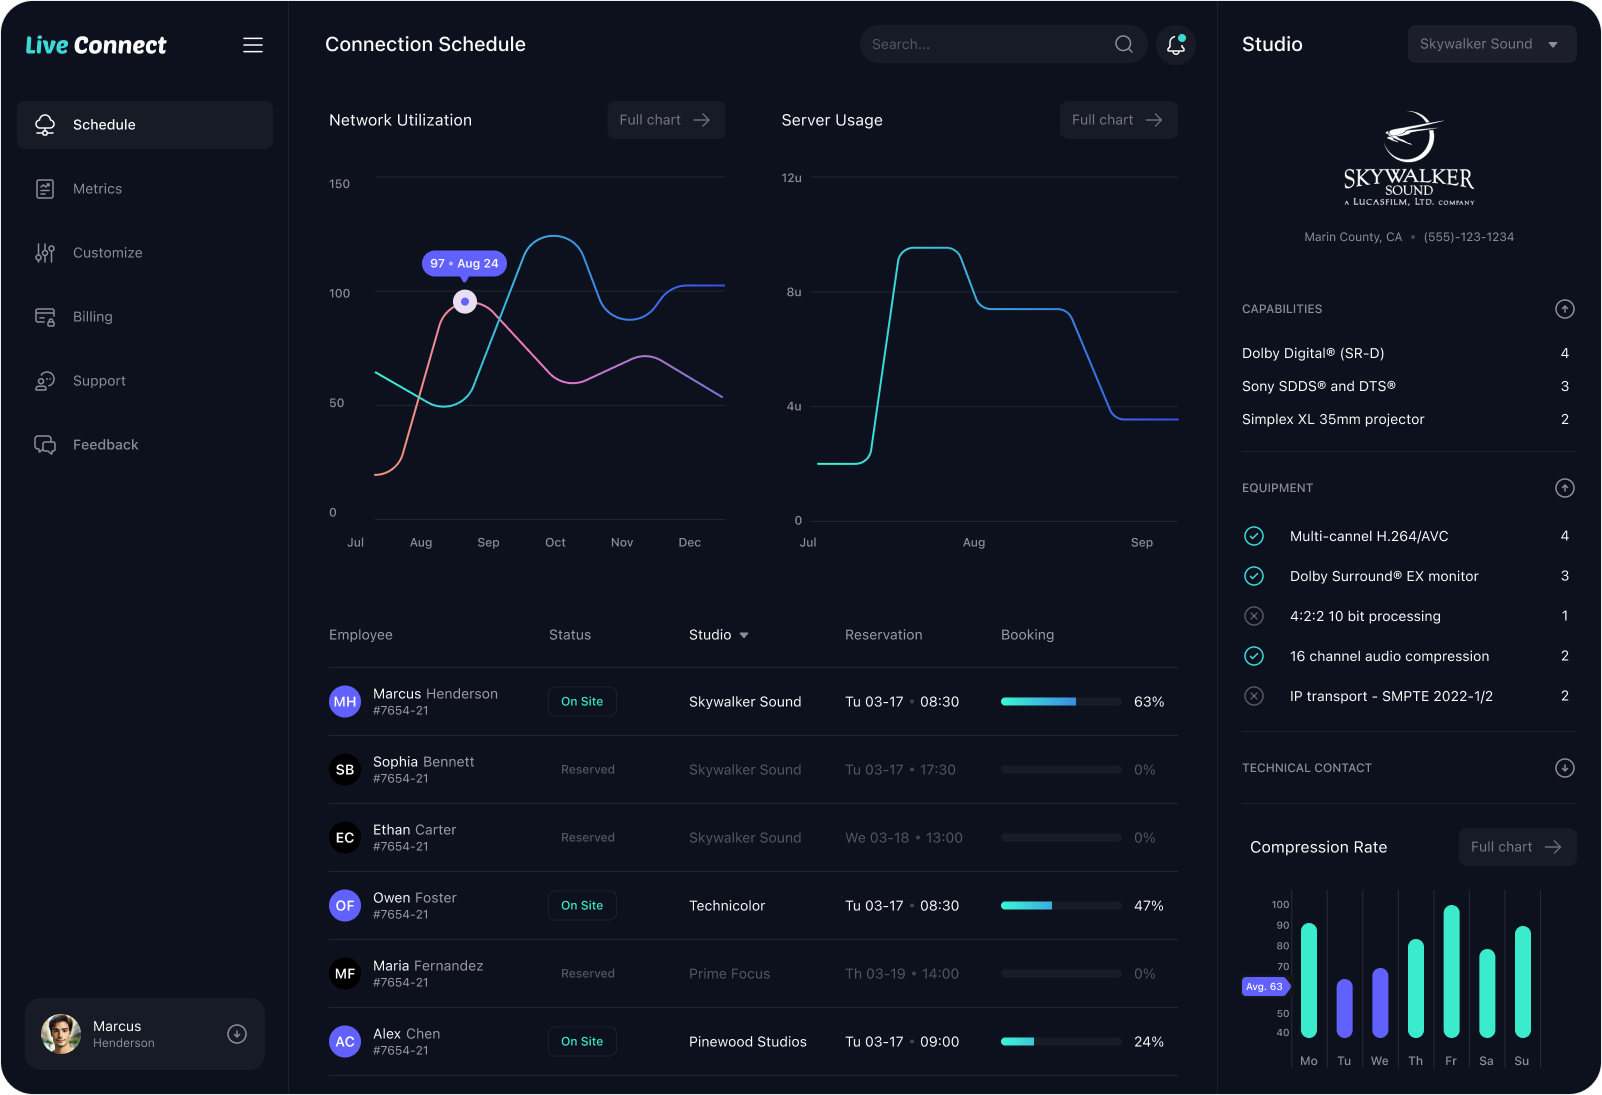1602x1095 pixels.
Task: Open the Skywalker Sound studio dropdown
Action: pyautogui.click(x=1491, y=44)
